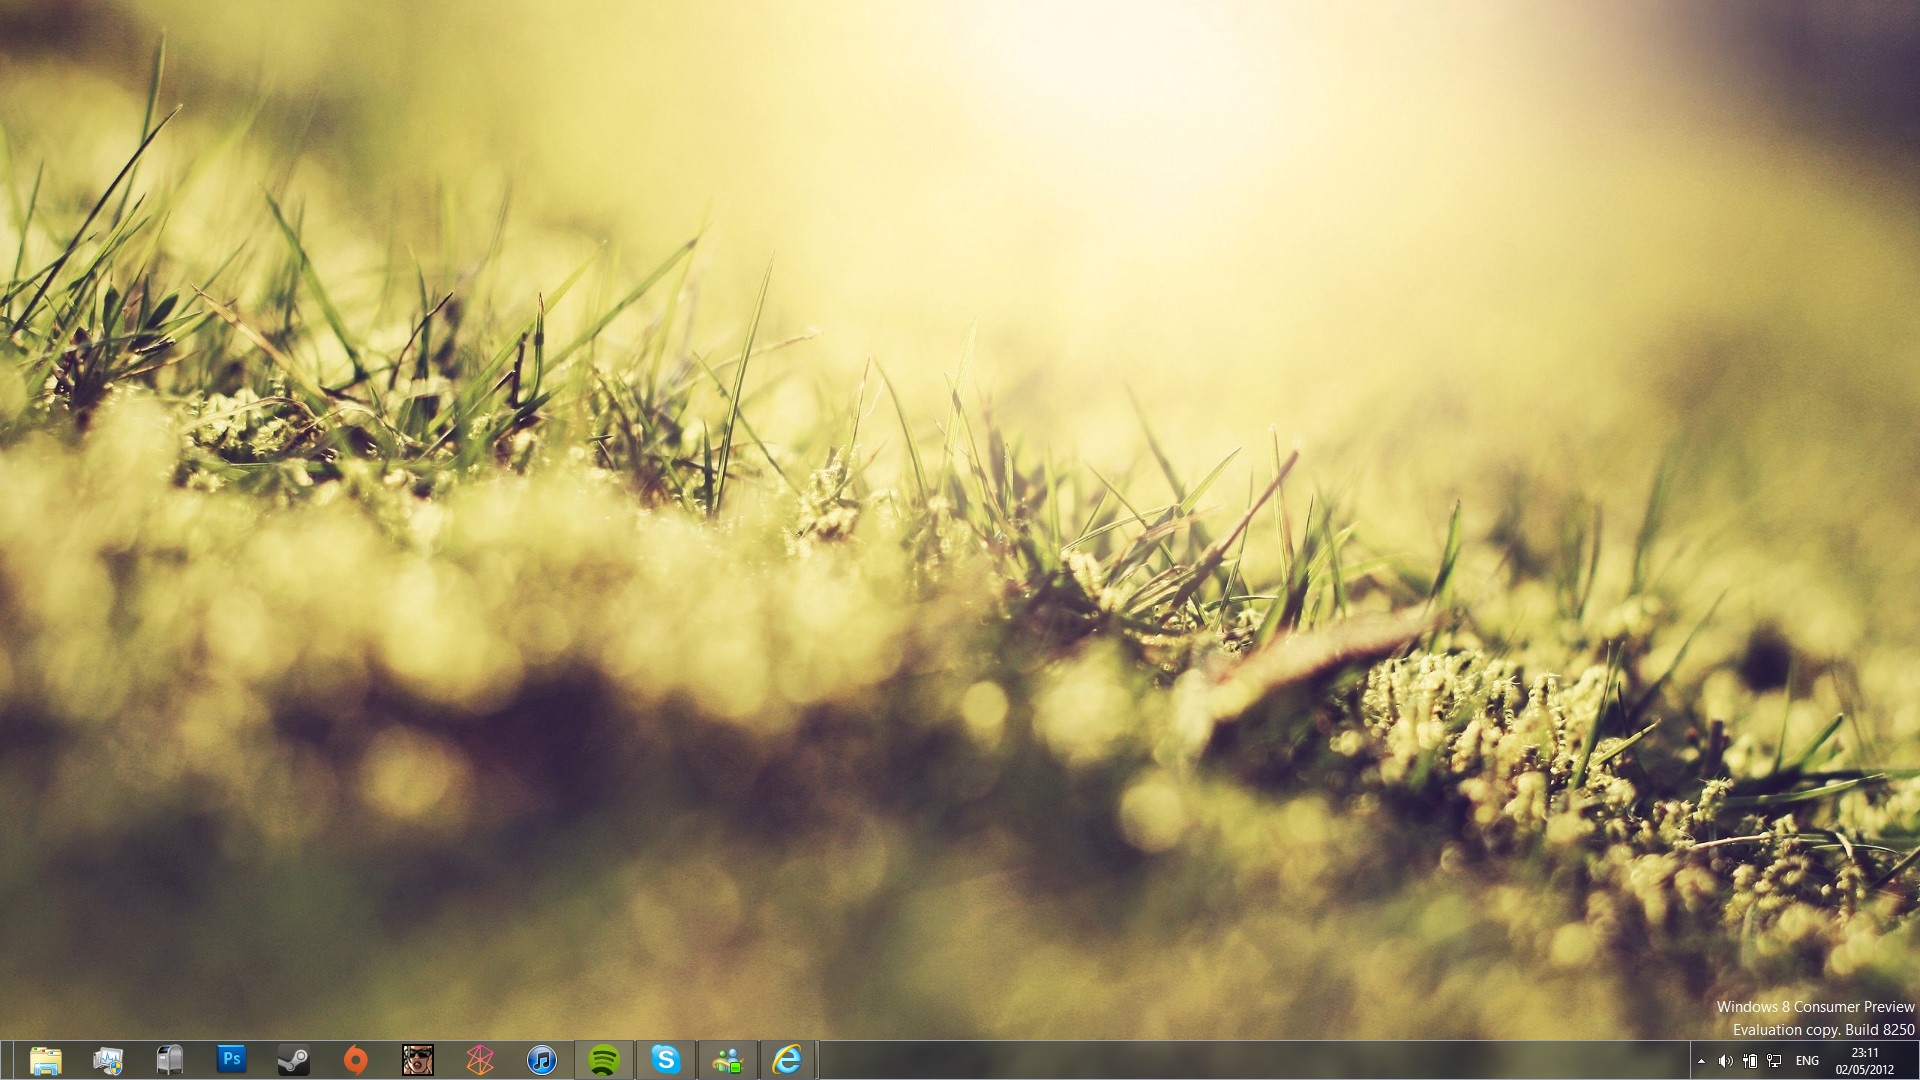The height and width of the screenshot is (1080, 1920).
Task: Change the ENG input language
Action: click(1807, 1061)
